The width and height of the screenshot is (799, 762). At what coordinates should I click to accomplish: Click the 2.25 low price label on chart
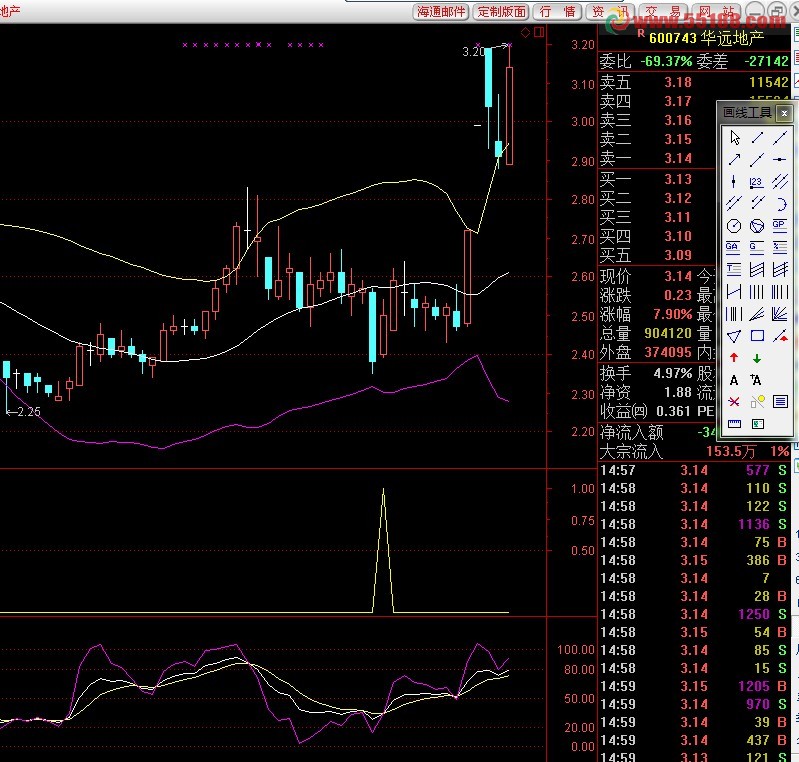tap(29, 412)
